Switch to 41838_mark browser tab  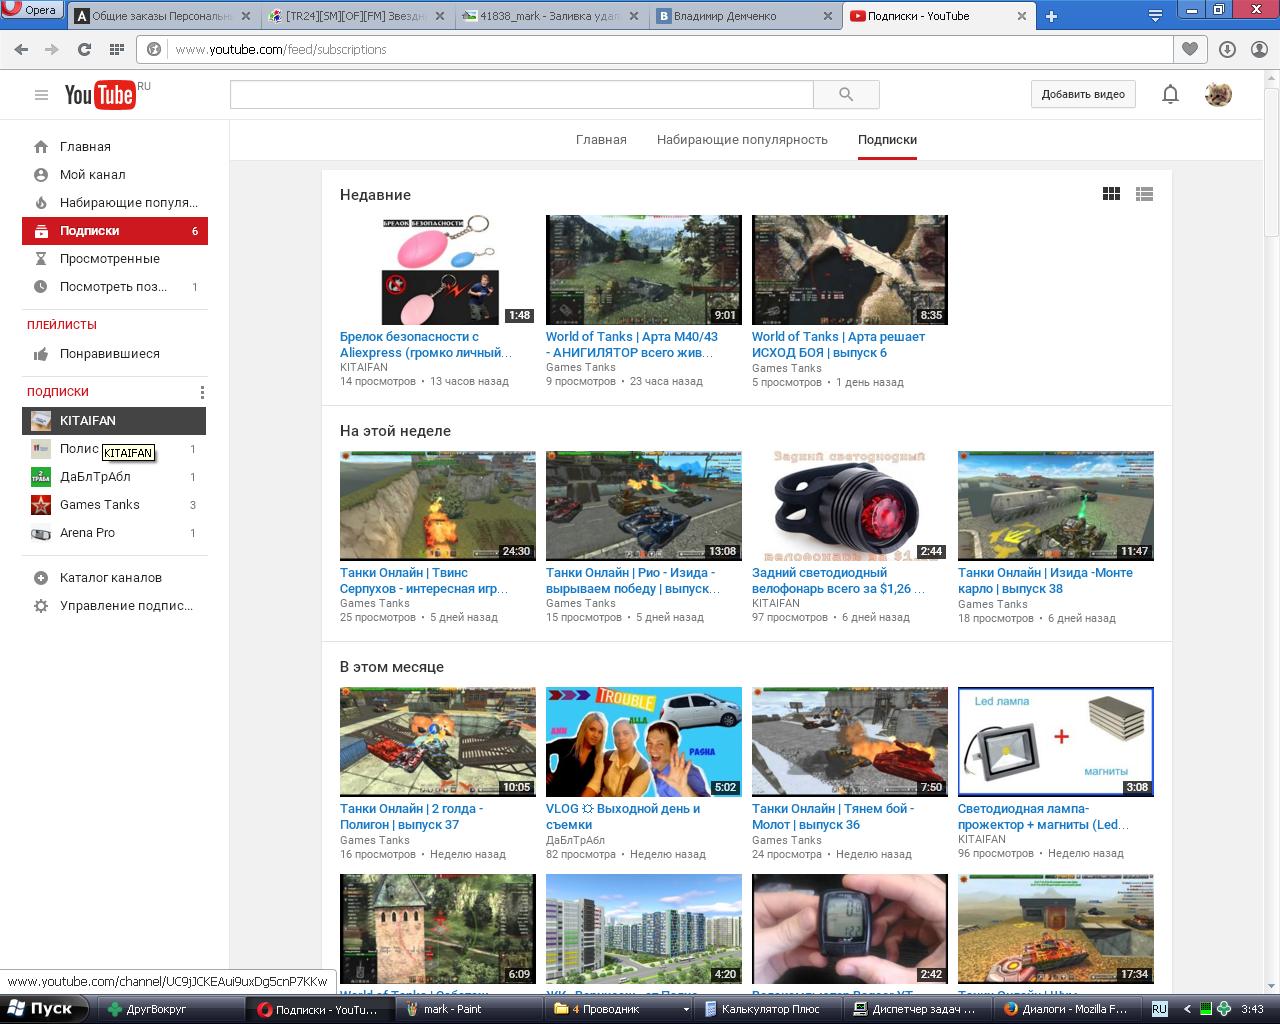coord(551,16)
